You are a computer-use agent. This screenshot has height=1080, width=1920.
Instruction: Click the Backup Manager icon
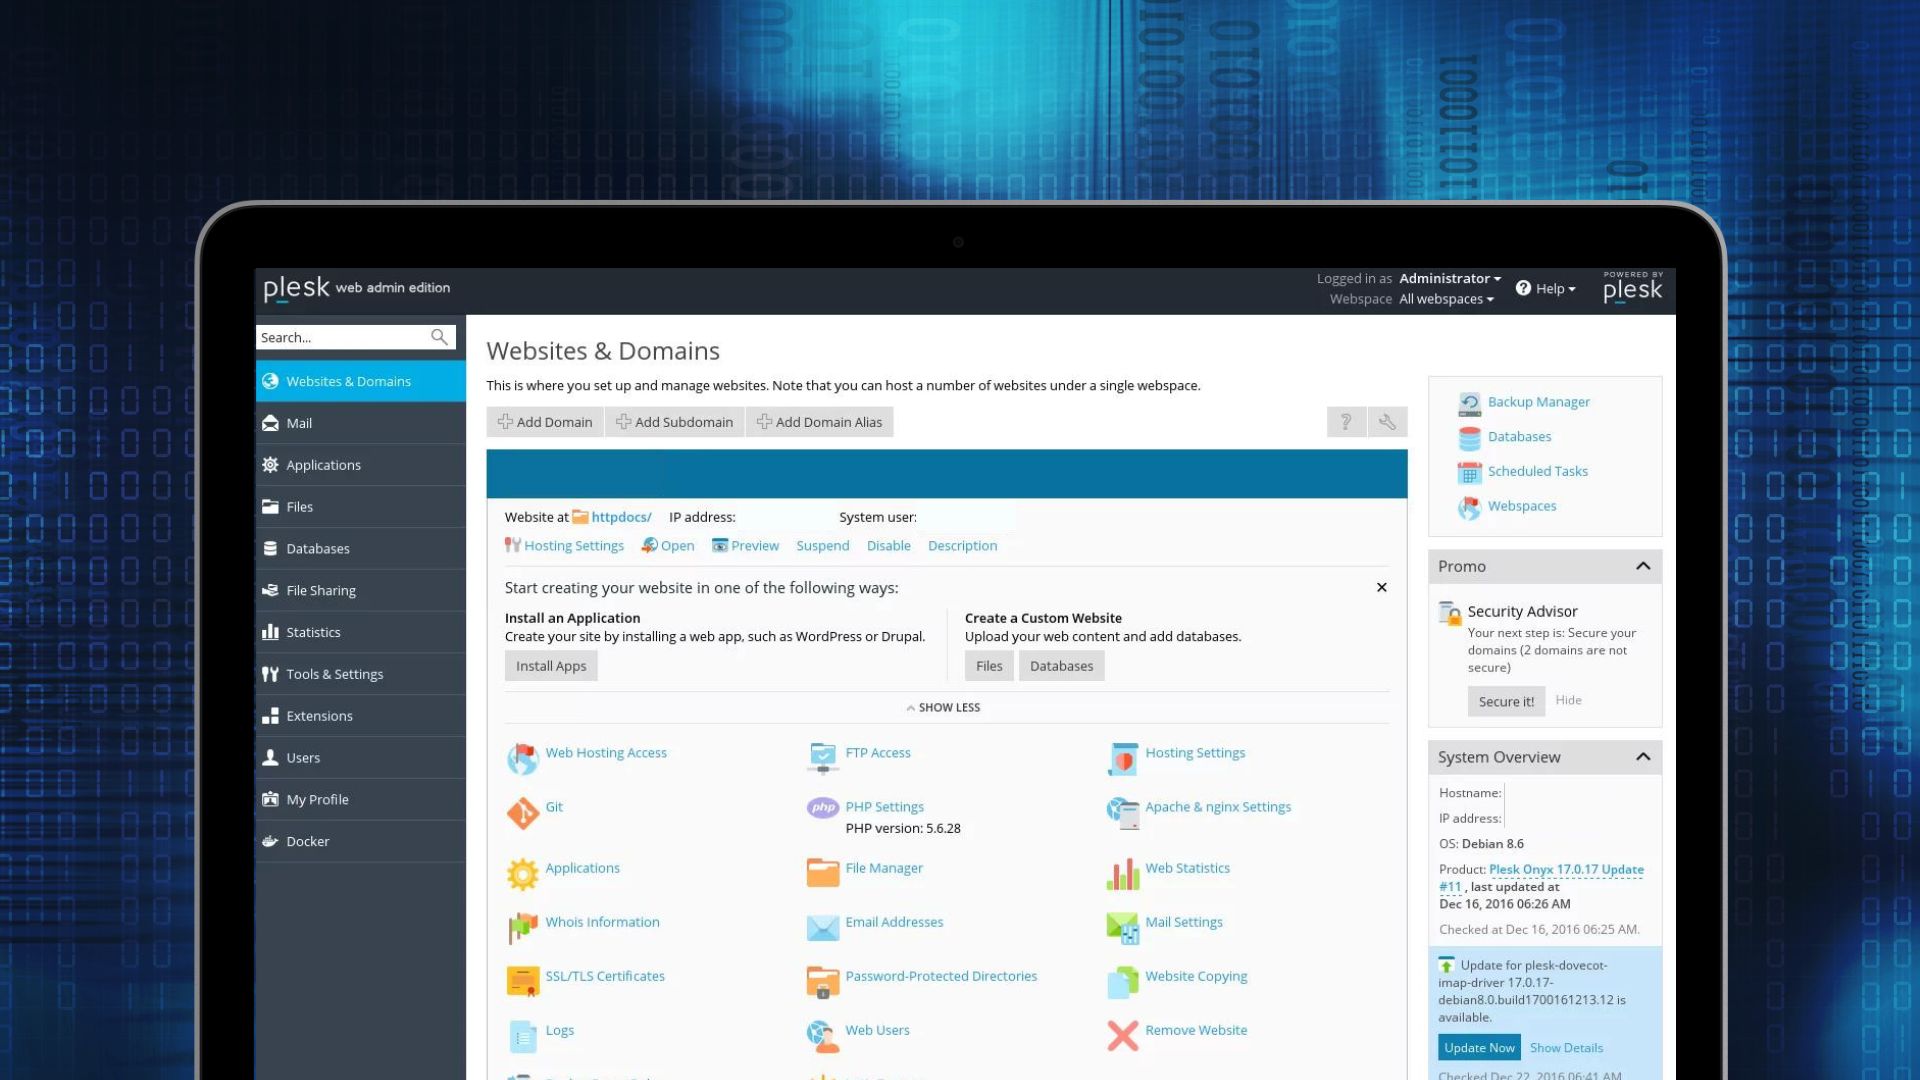click(x=1469, y=403)
